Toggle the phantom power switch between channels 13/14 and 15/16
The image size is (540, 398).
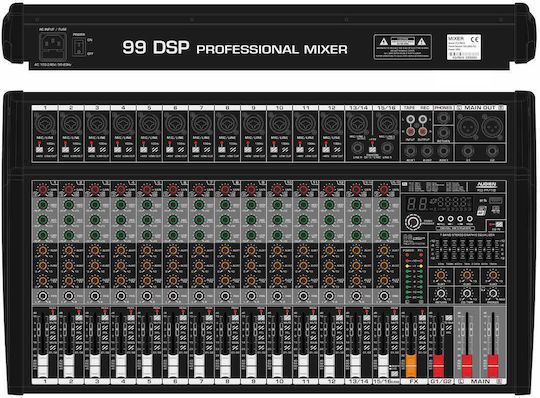372,150
